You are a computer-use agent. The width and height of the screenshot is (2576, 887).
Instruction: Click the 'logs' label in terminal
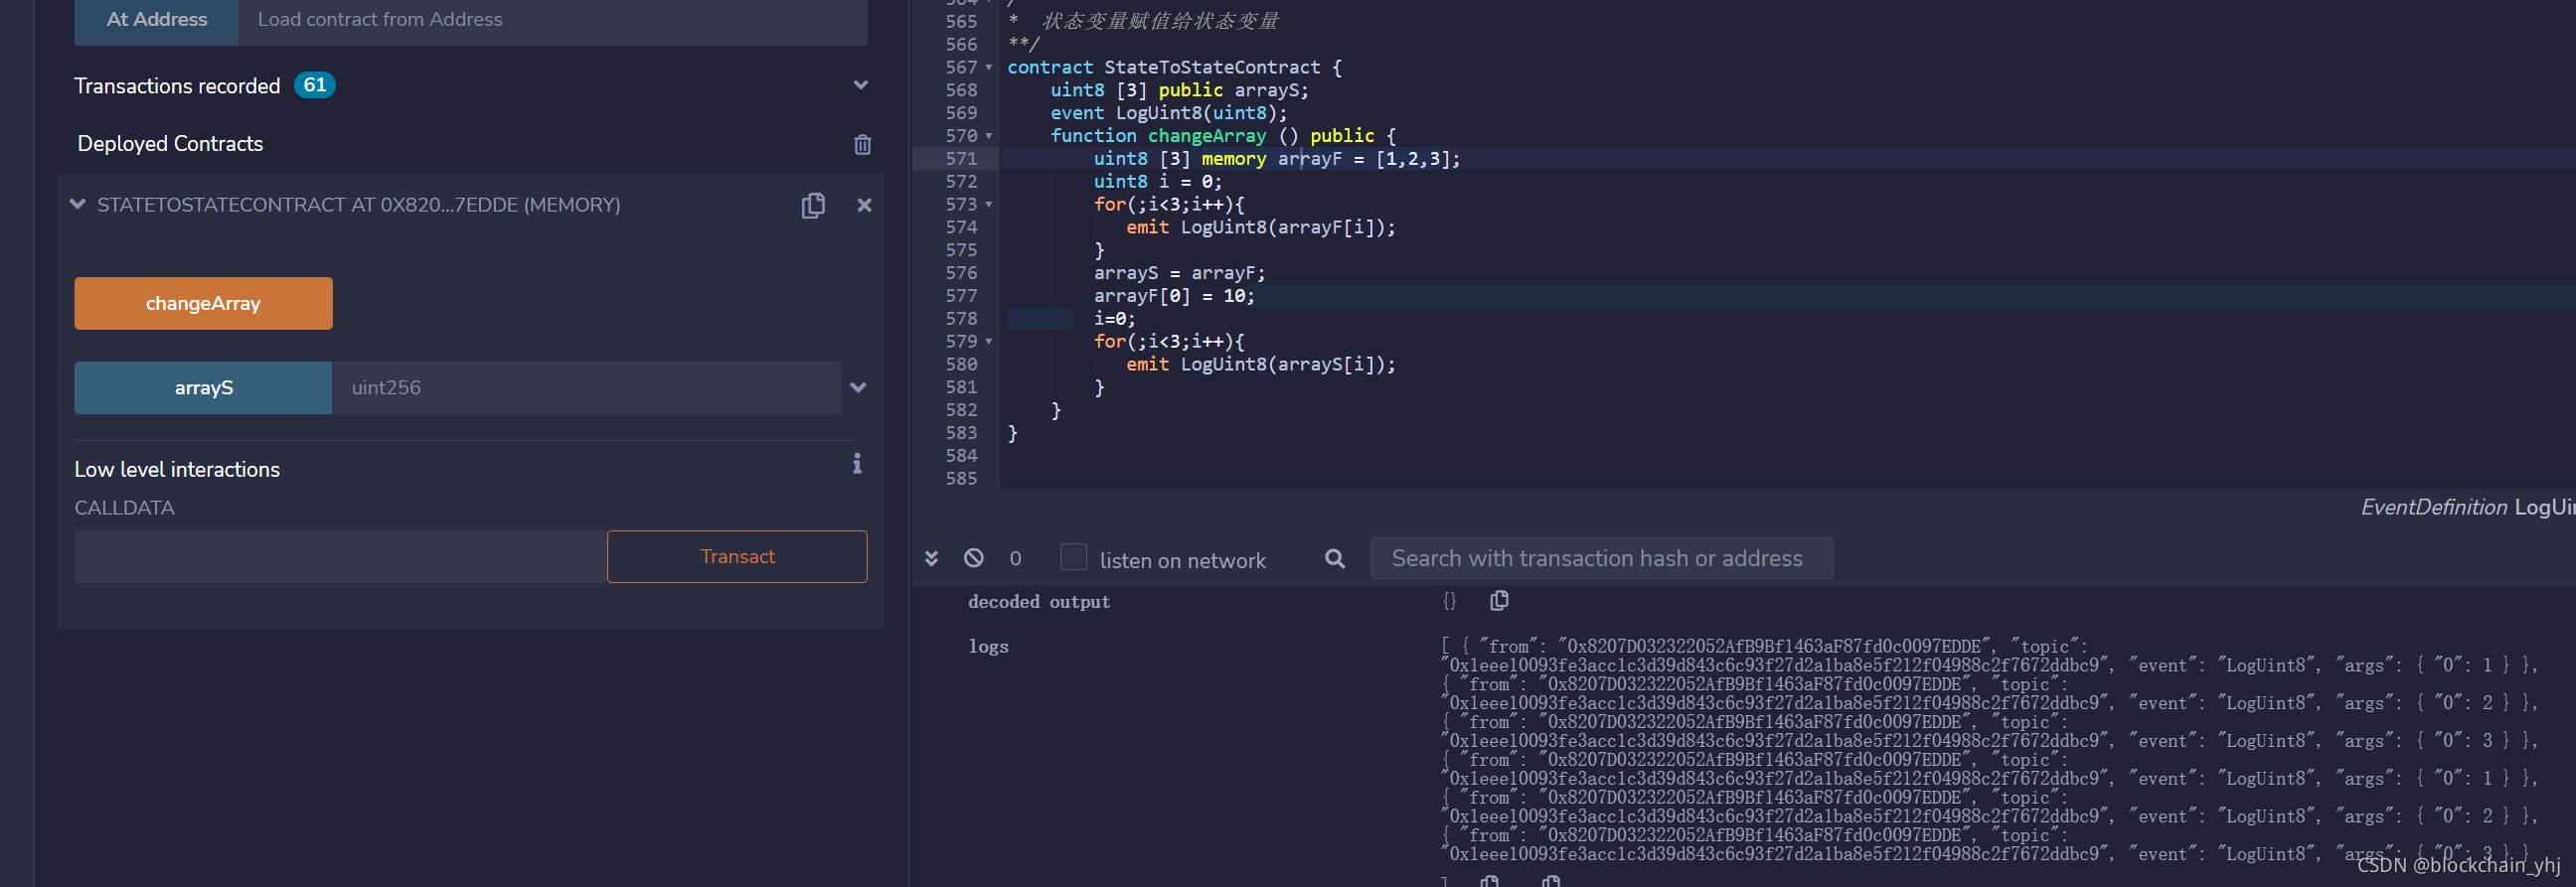point(988,647)
